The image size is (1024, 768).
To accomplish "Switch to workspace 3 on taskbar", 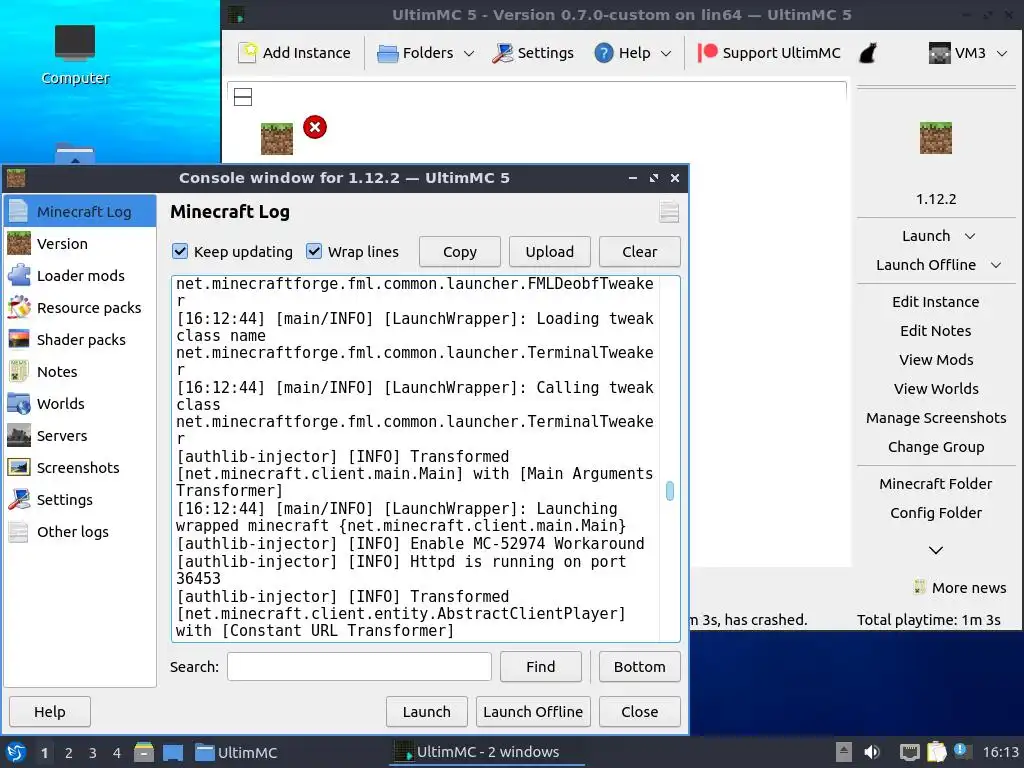I will tap(93, 753).
